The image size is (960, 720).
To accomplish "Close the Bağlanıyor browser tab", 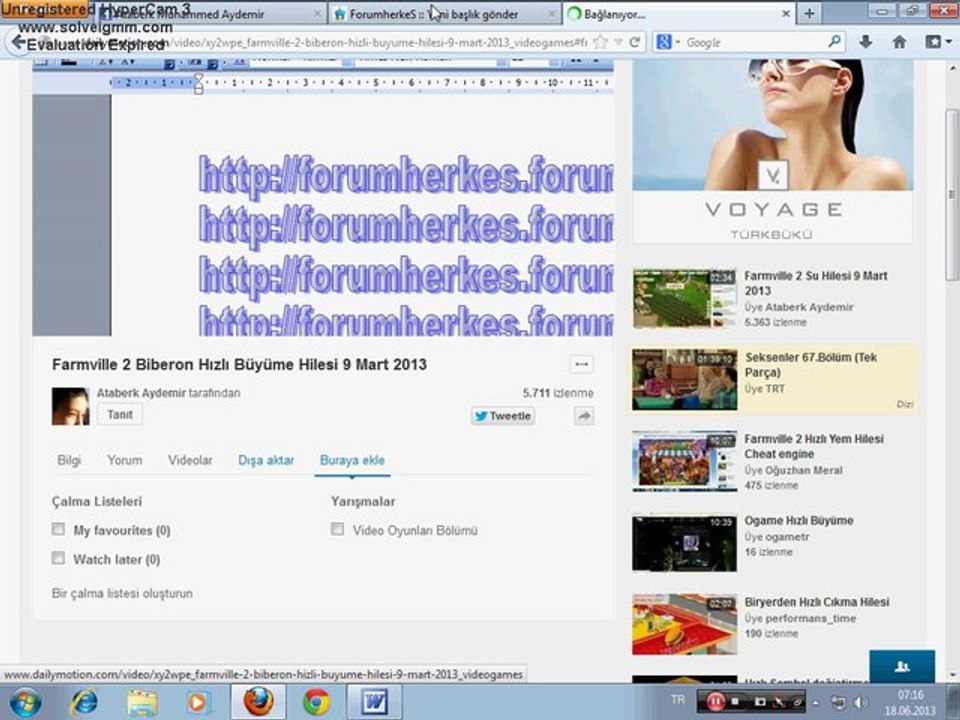I will [786, 13].
